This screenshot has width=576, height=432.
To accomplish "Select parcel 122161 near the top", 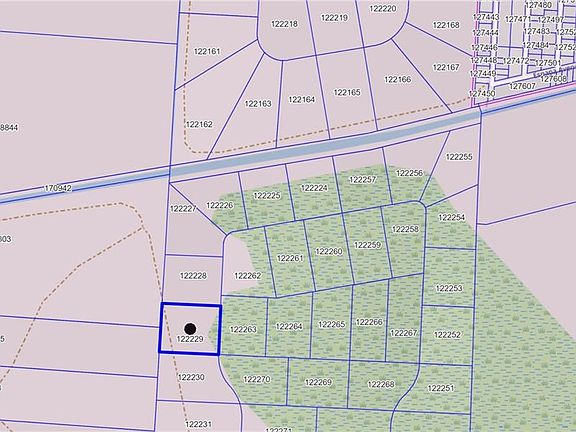I will [x=207, y=51].
